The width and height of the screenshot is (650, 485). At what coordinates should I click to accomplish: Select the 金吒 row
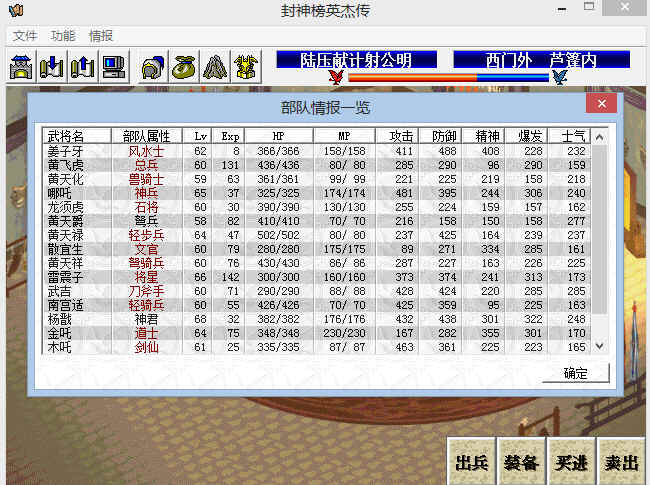tap(317, 333)
